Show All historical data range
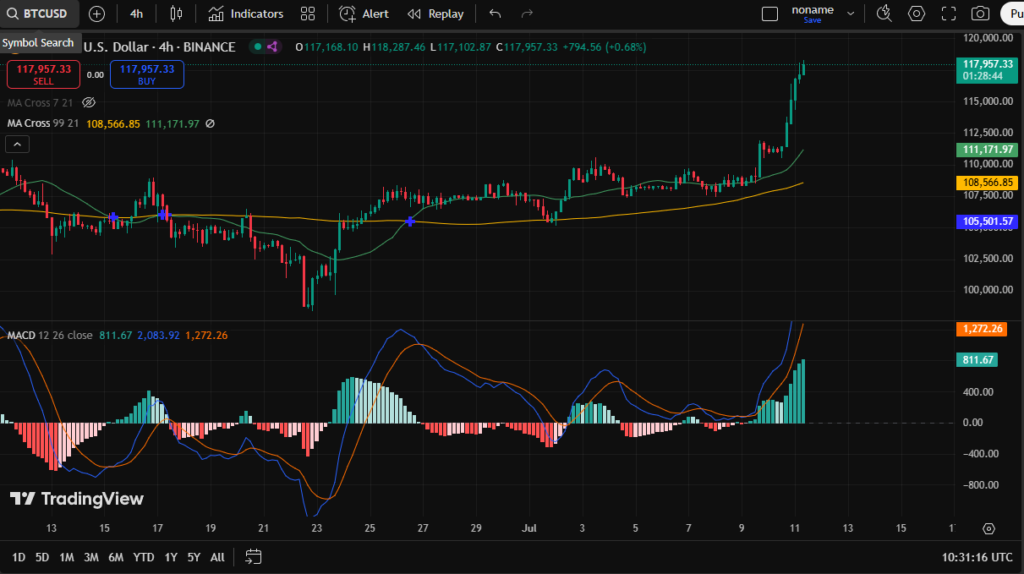 coord(217,557)
